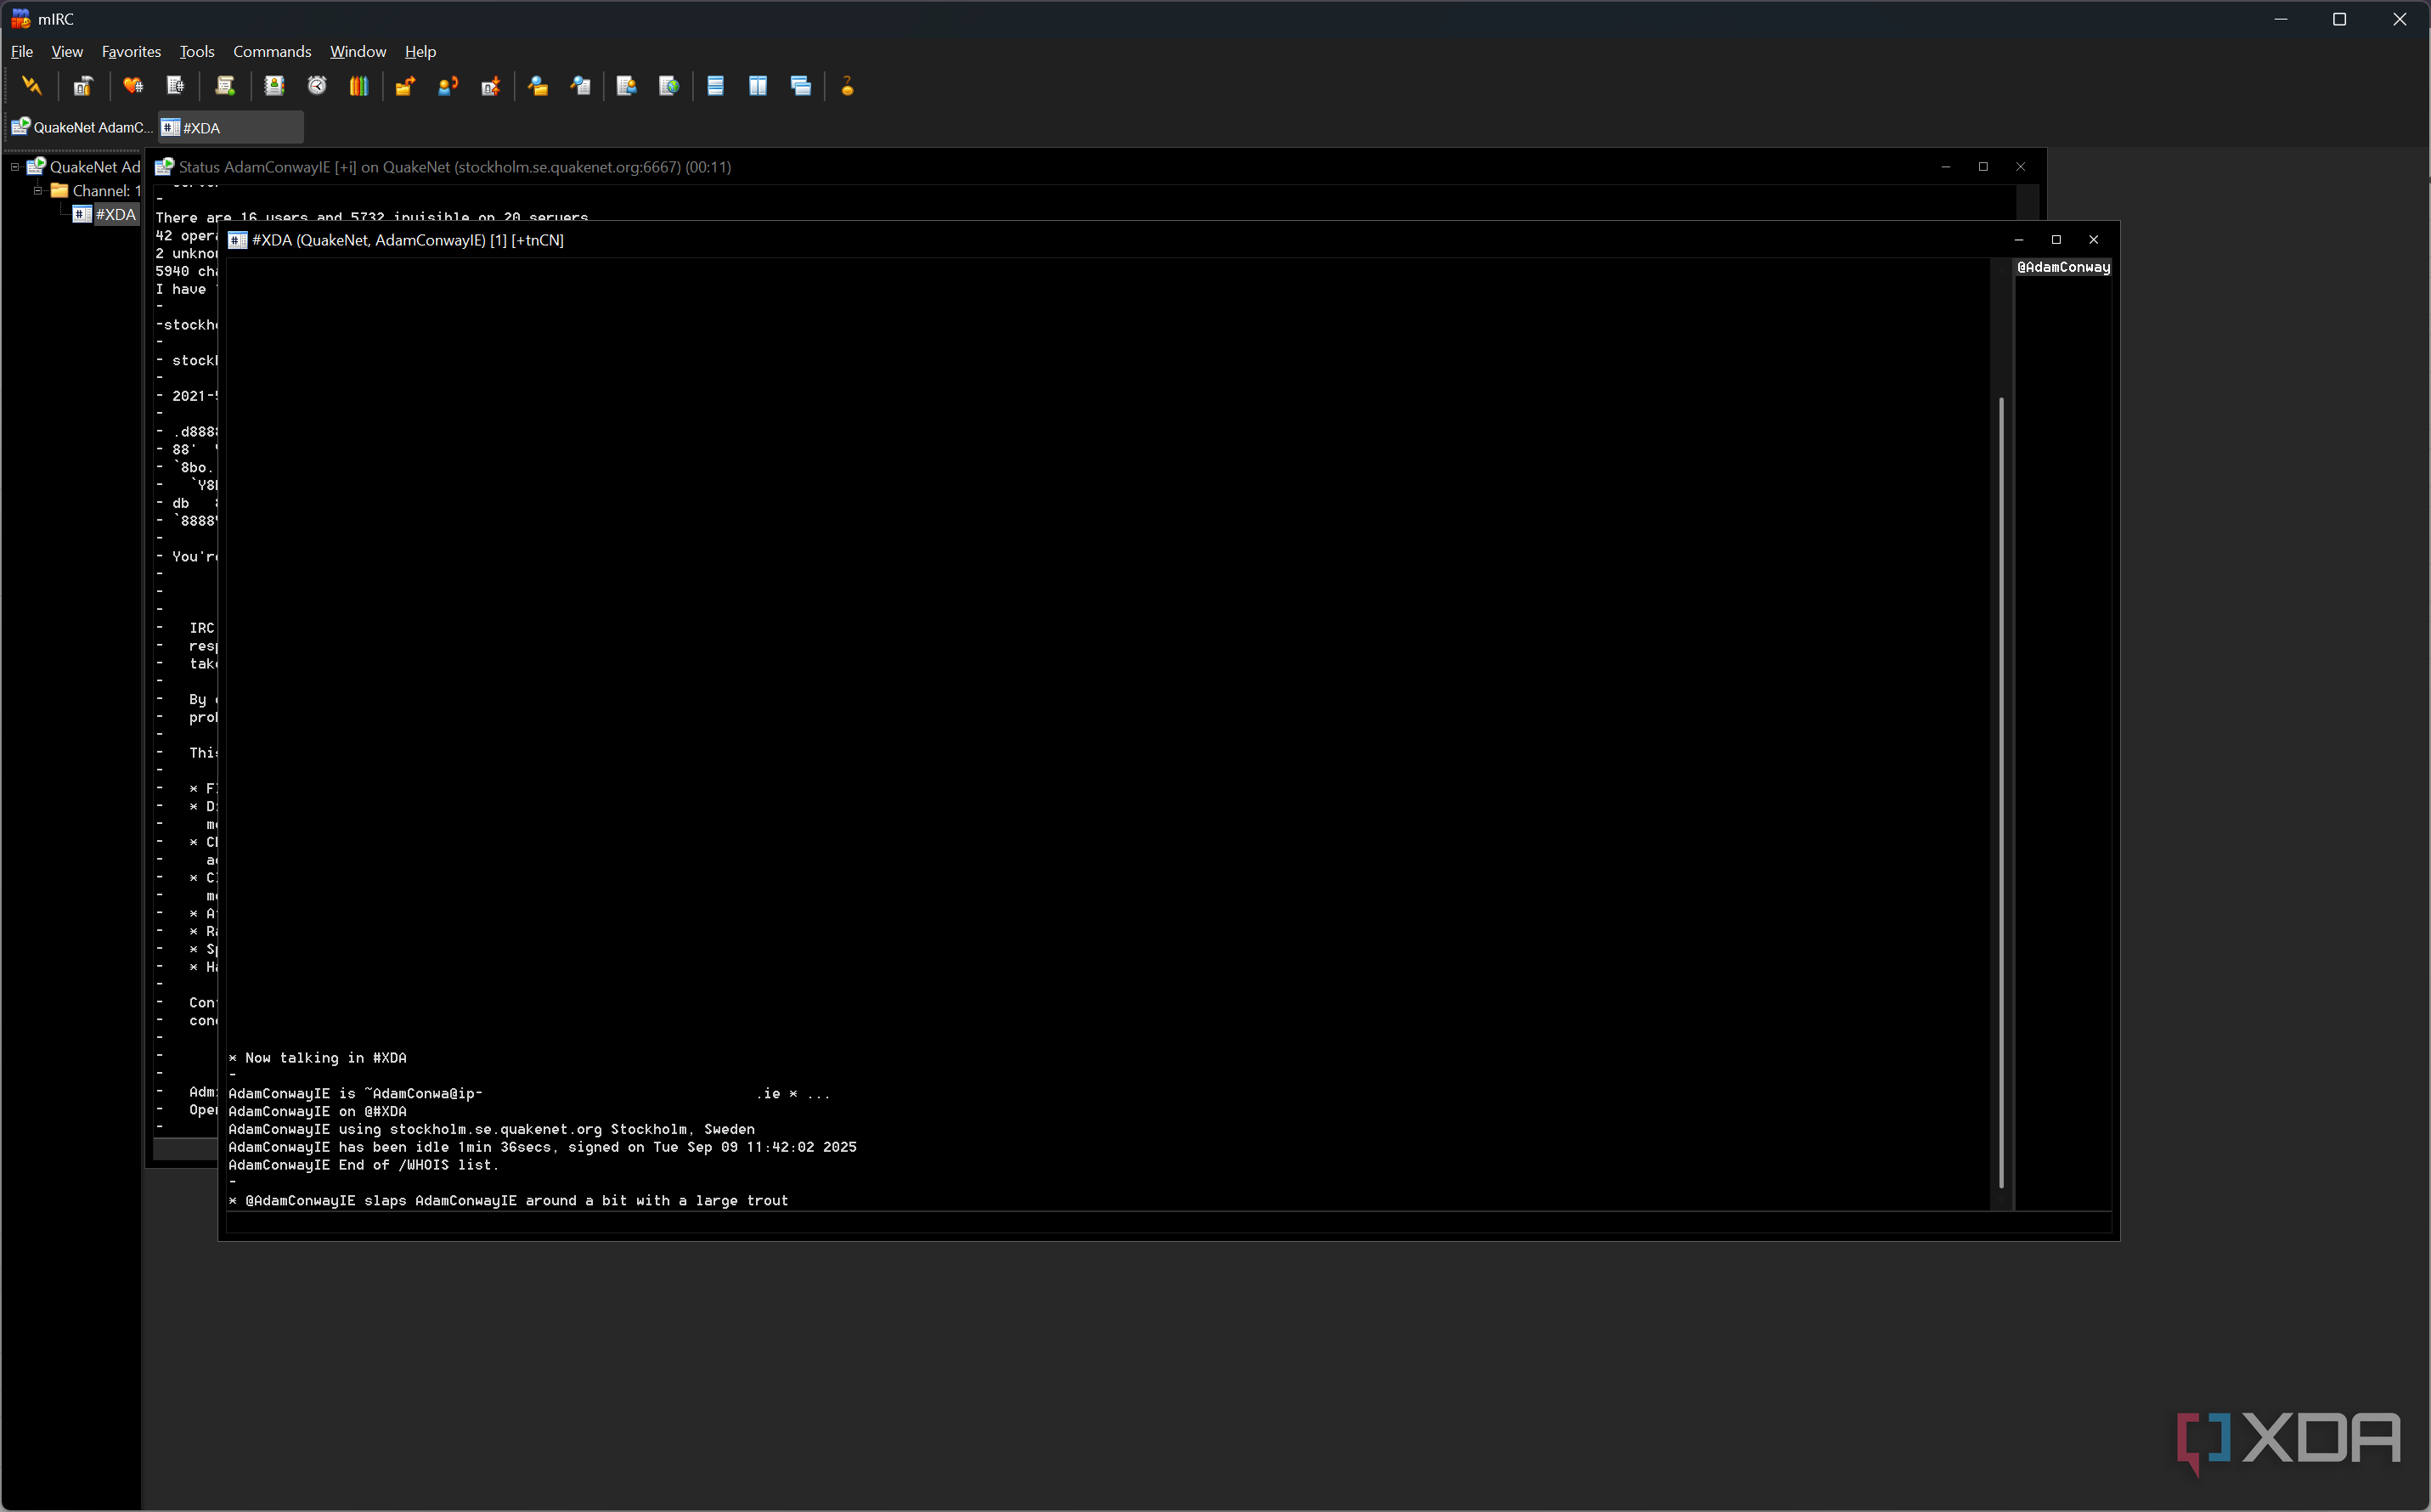Click the slaps with a large trout line
2431x1512 pixels.
click(x=509, y=1201)
